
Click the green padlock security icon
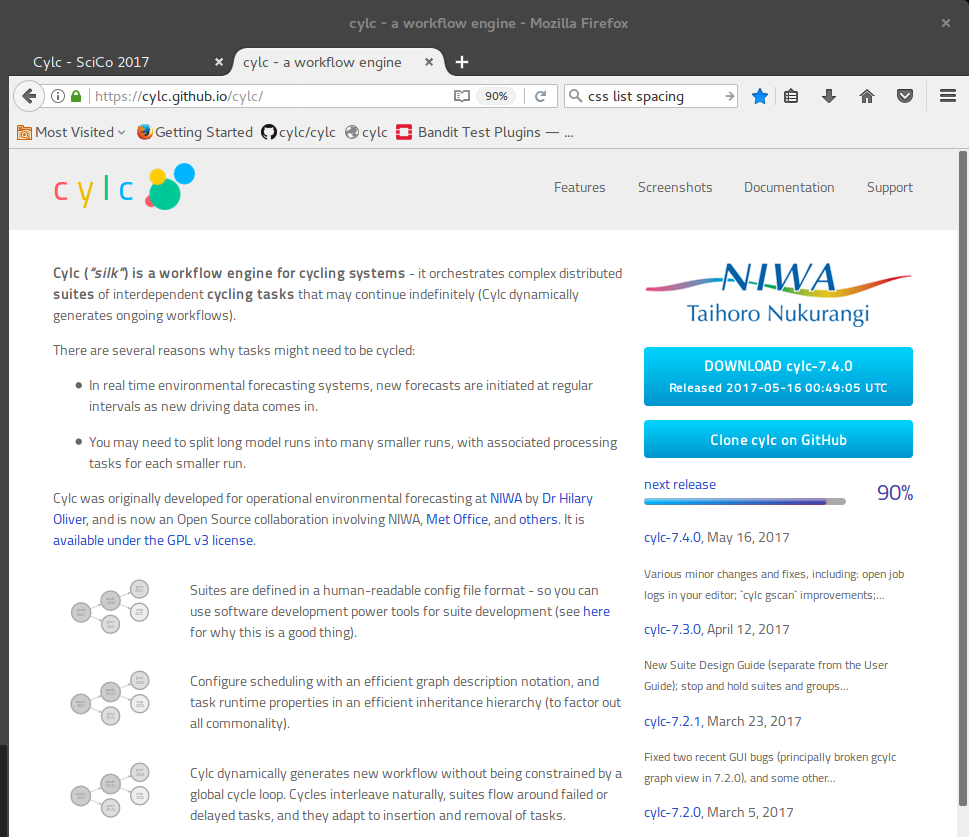76,96
